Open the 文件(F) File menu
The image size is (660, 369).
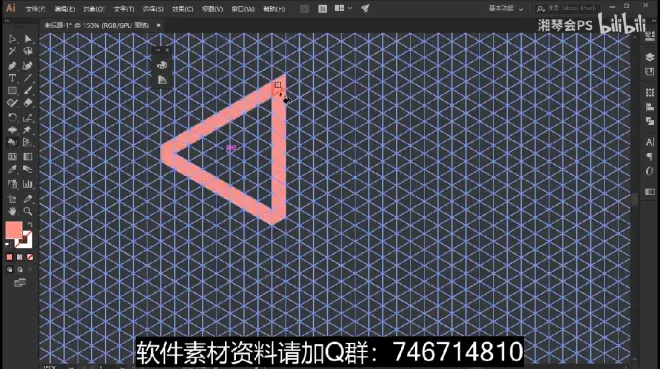point(35,9)
